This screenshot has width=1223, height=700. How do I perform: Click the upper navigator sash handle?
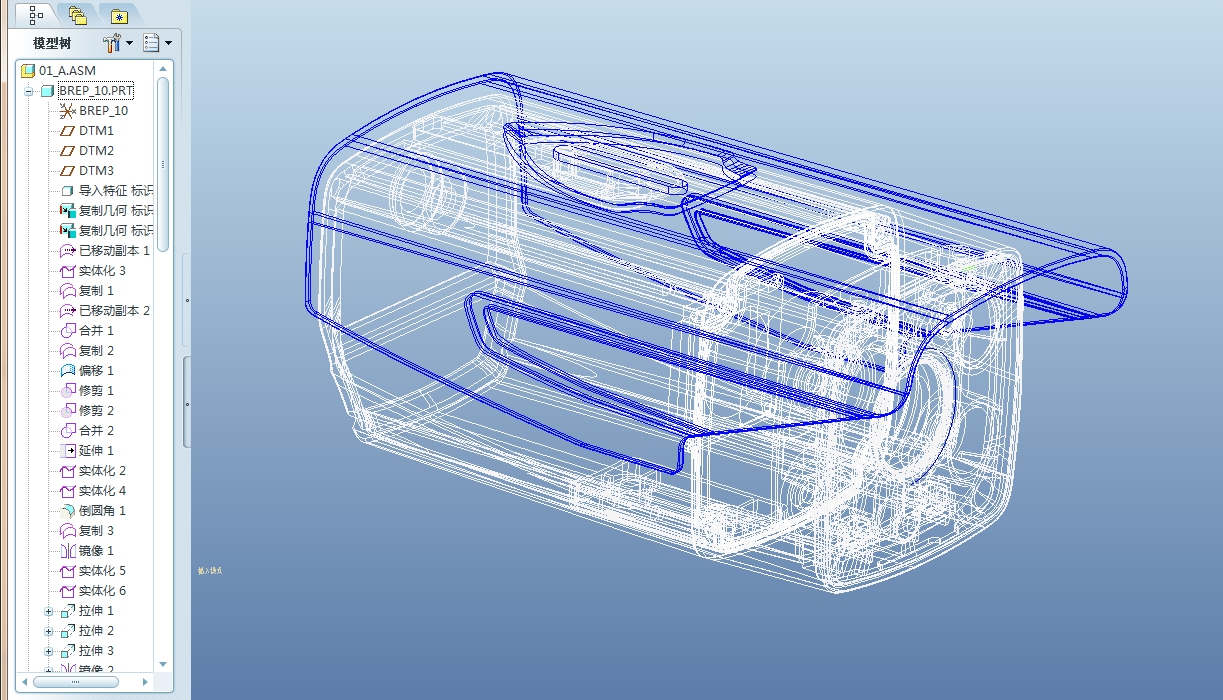pyautogui.click(x=187, y=299)
